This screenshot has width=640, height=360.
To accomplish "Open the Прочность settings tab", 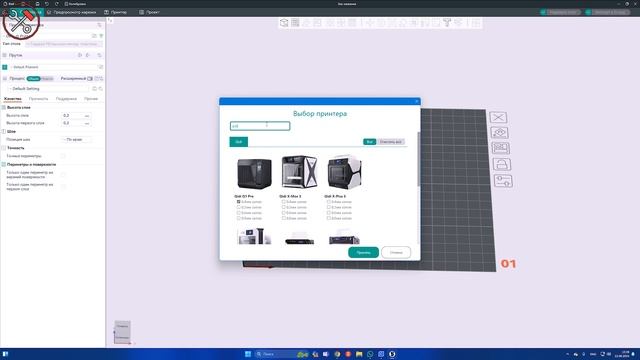I will (x=38, y=99).
